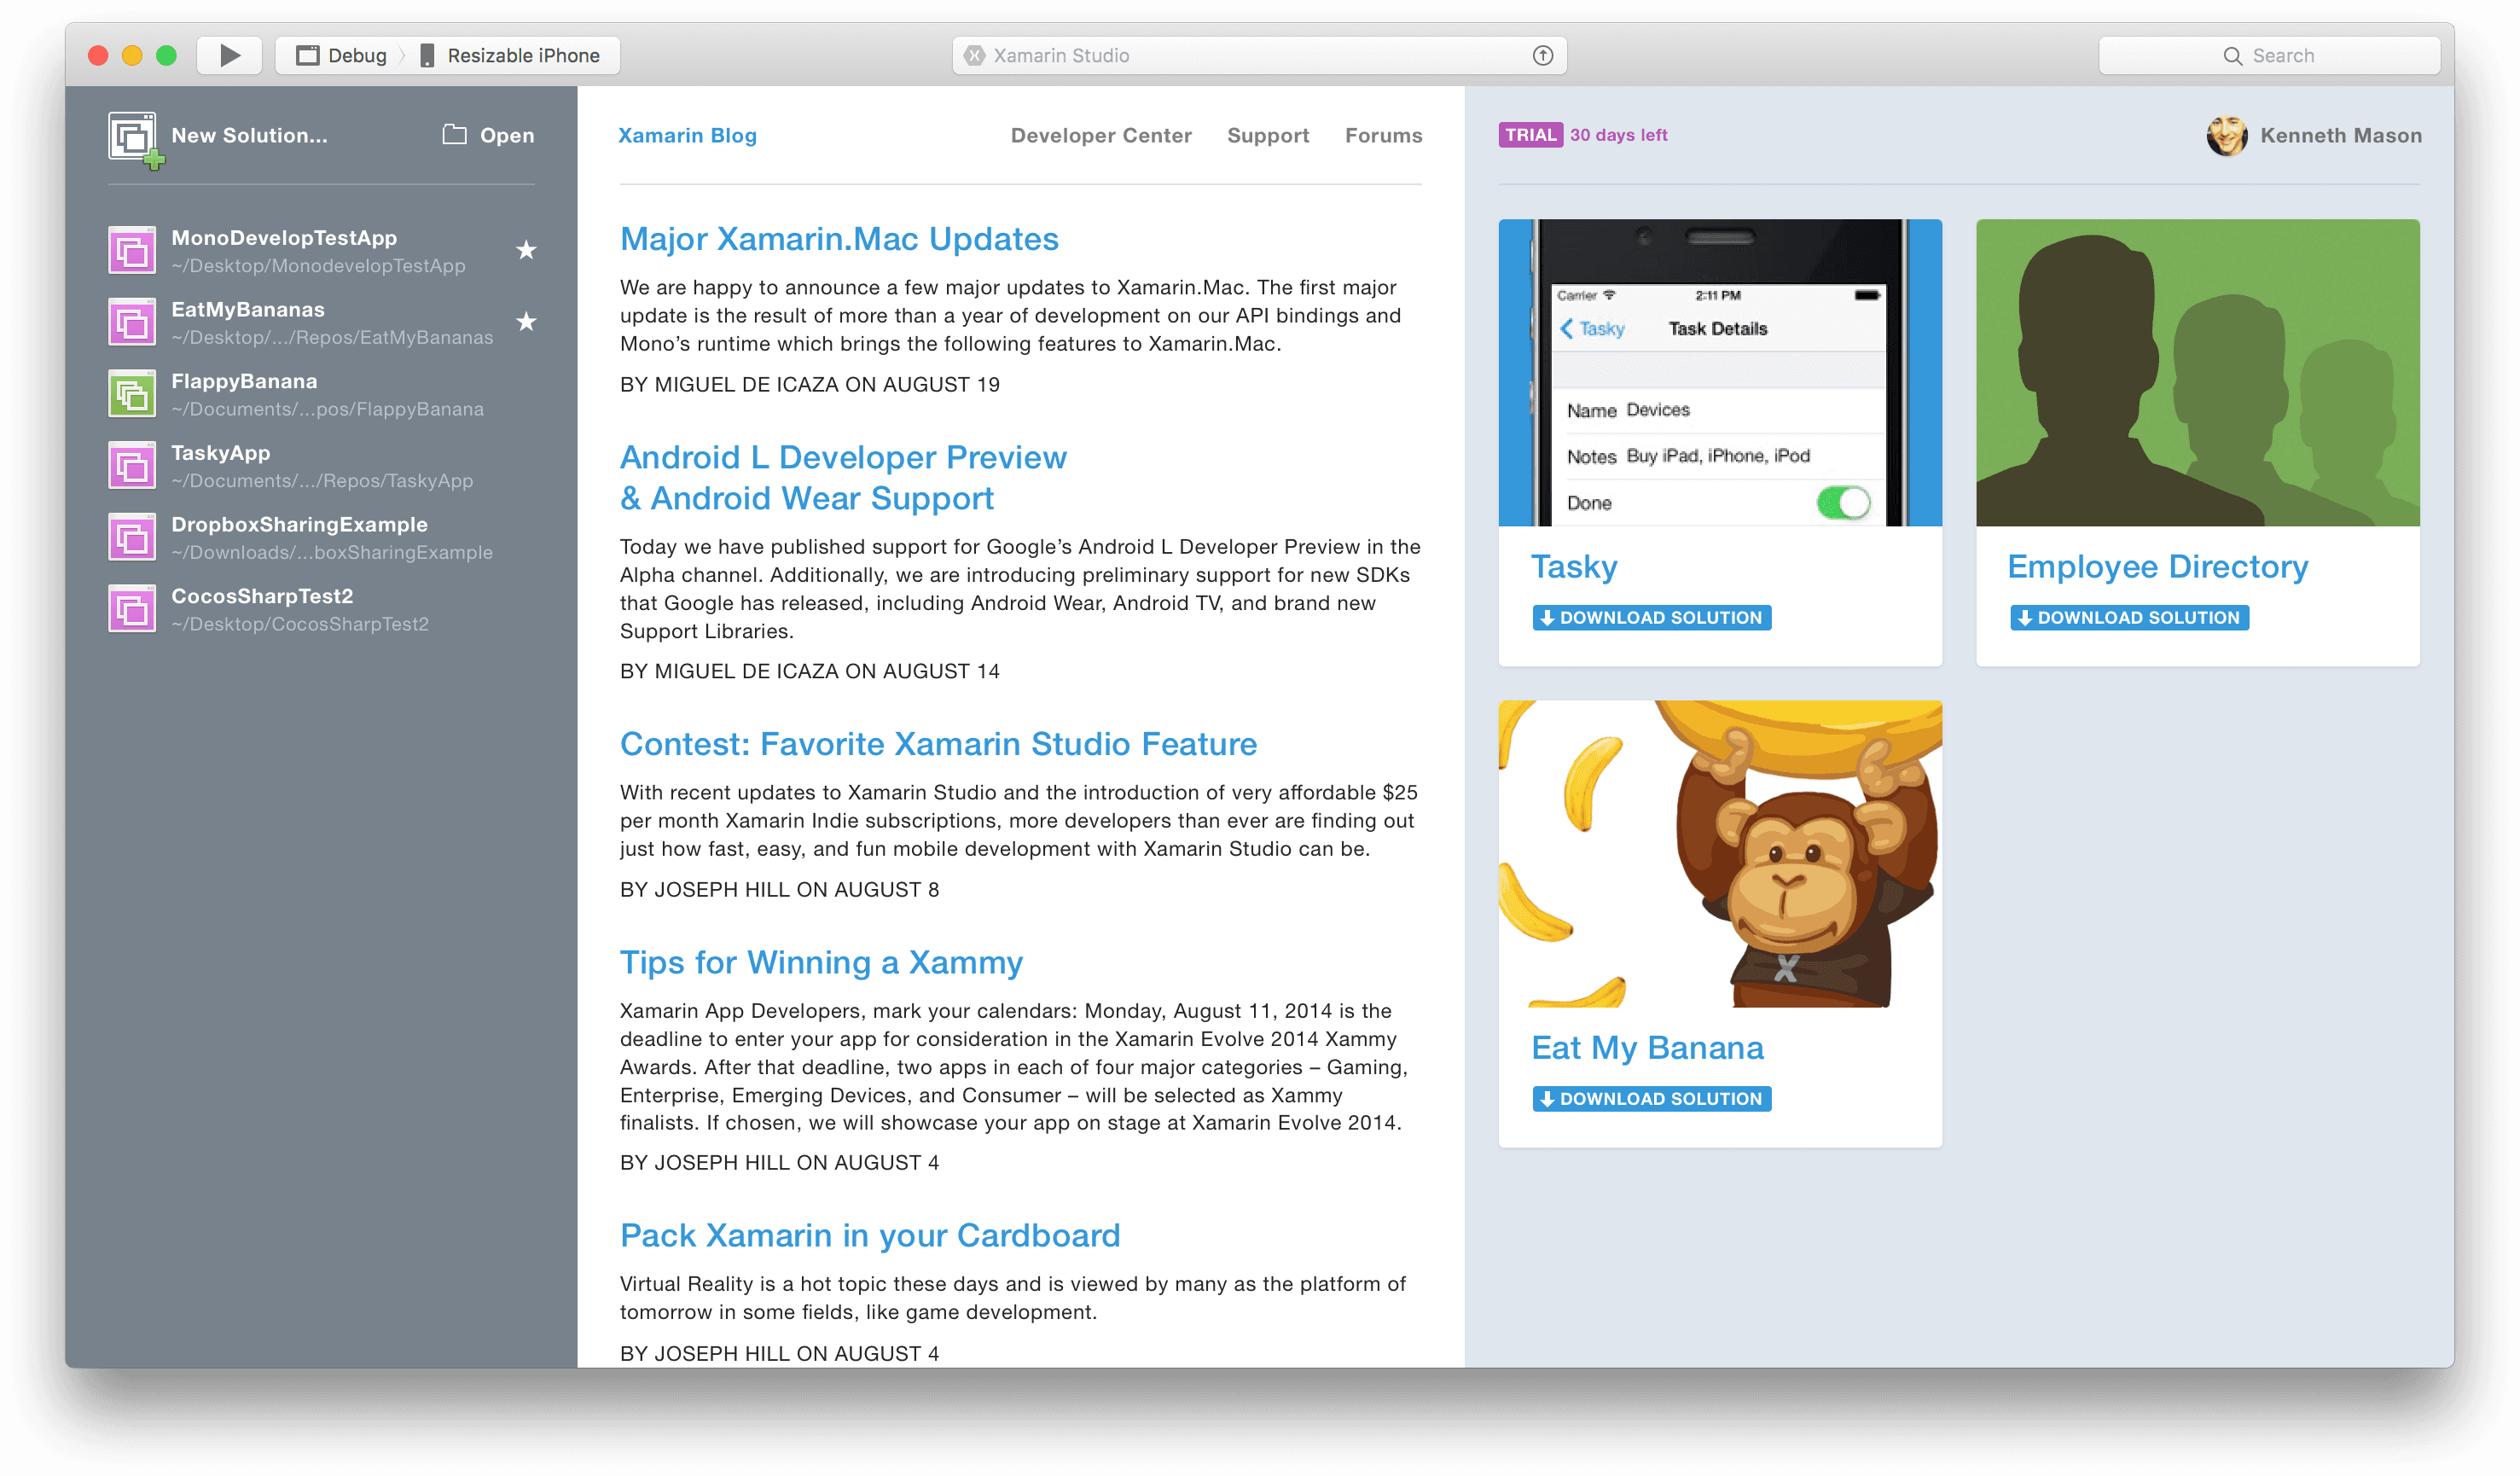Click Download Solution for Tasky
Image resolution: width=2520 pixels, height=1476 pixels.
tap(1651, 617)
